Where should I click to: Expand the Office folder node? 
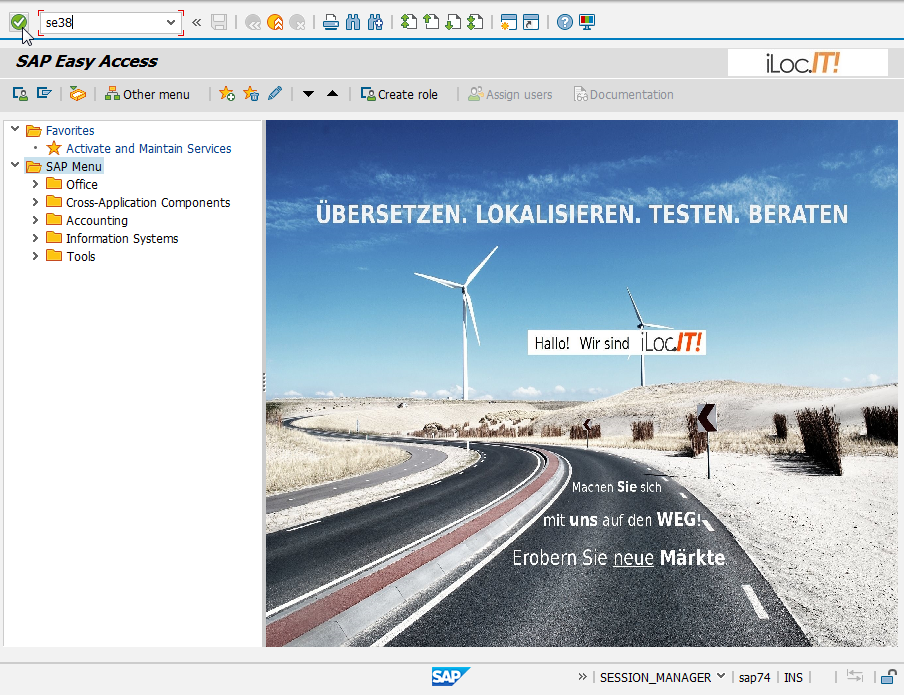pos(36,184)
